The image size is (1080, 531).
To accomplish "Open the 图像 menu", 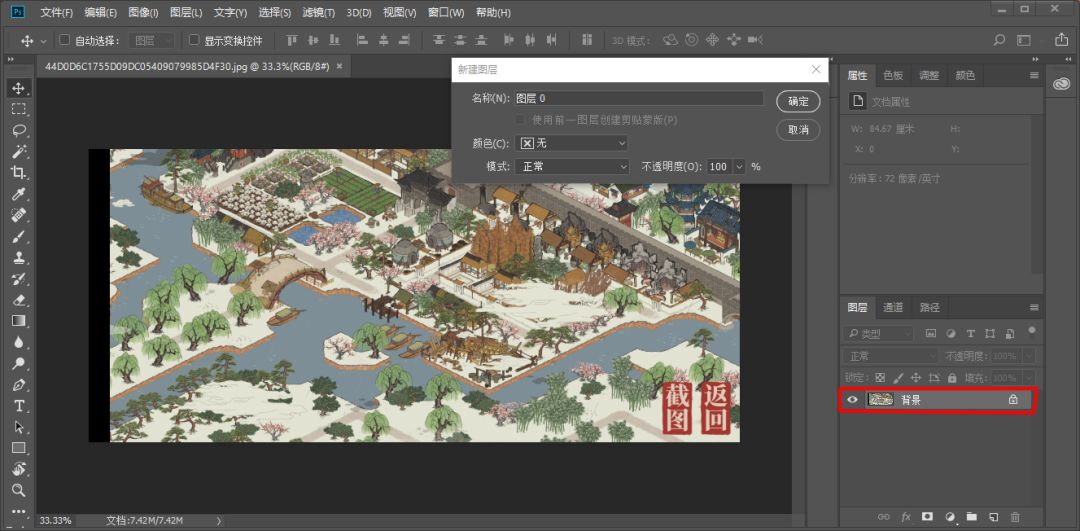I will (x=143, y=13).
